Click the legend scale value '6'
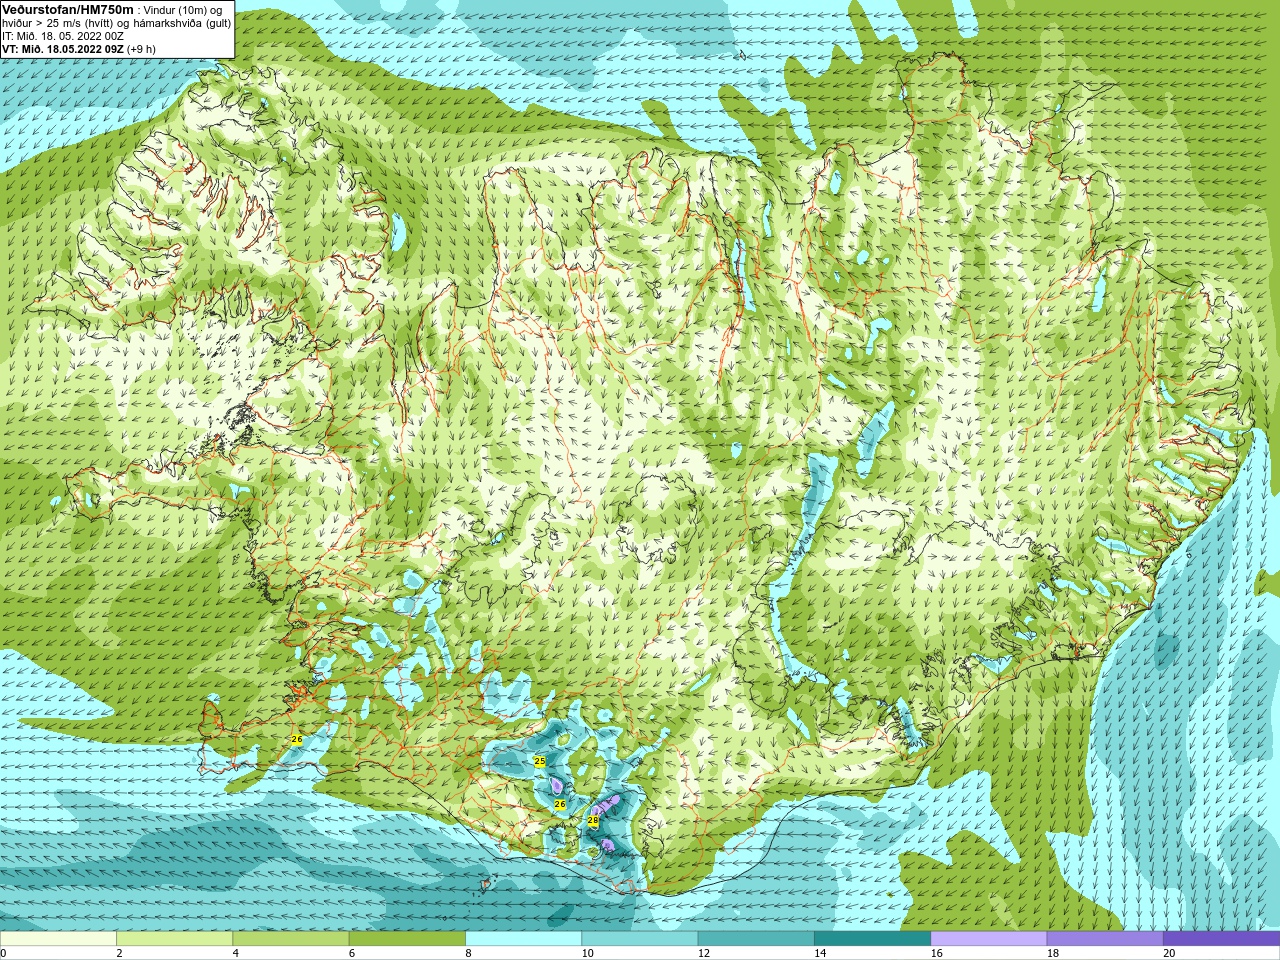 click(x=351, y=953)
